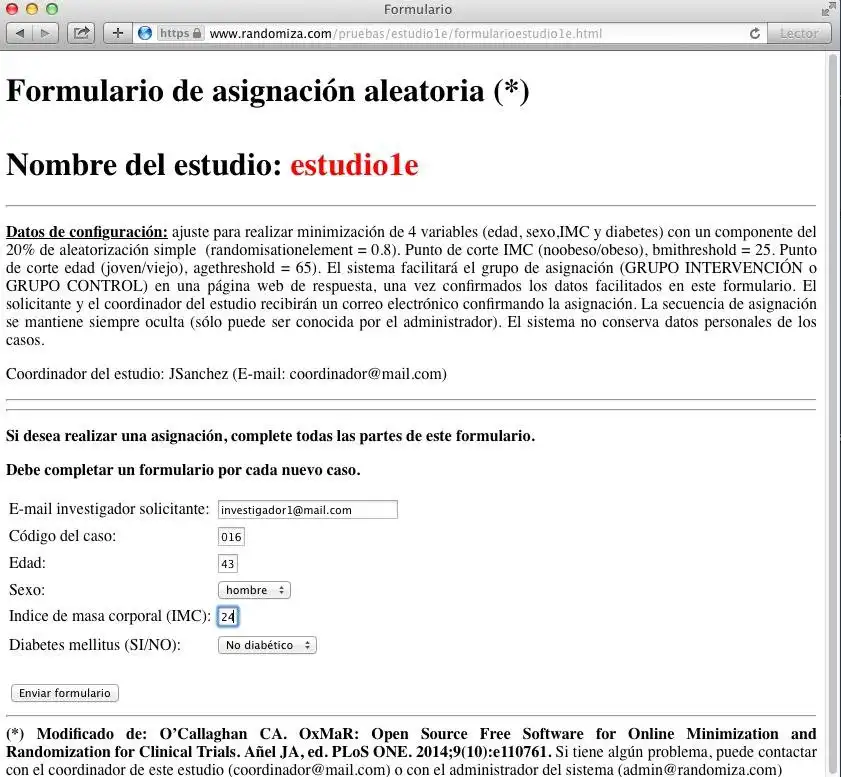Click the Datos de configuración underlined label
The image size is (841, 777).
87,232
